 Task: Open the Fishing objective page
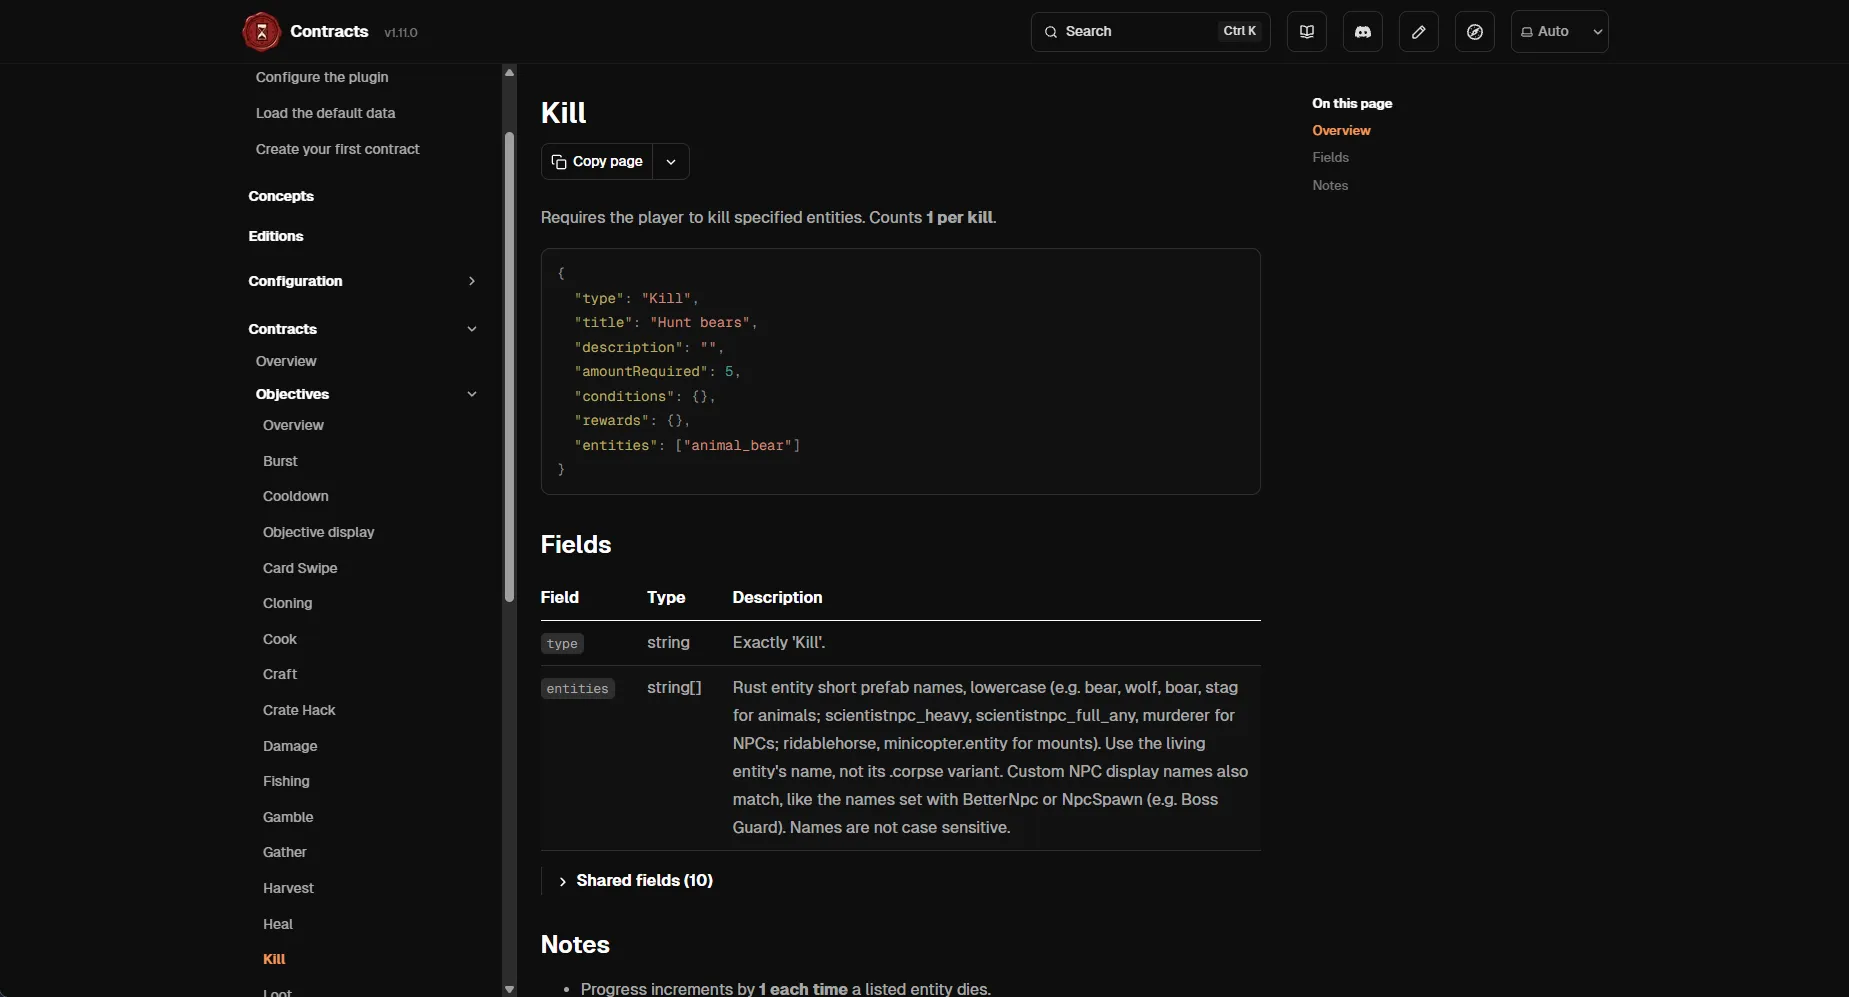coord(286,781)
